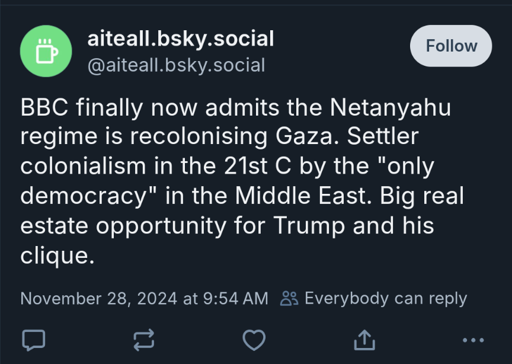Click the Middle East phrase in the post
Image resolution: width=512 pixels, height=364 pixels.
[303, 196]
